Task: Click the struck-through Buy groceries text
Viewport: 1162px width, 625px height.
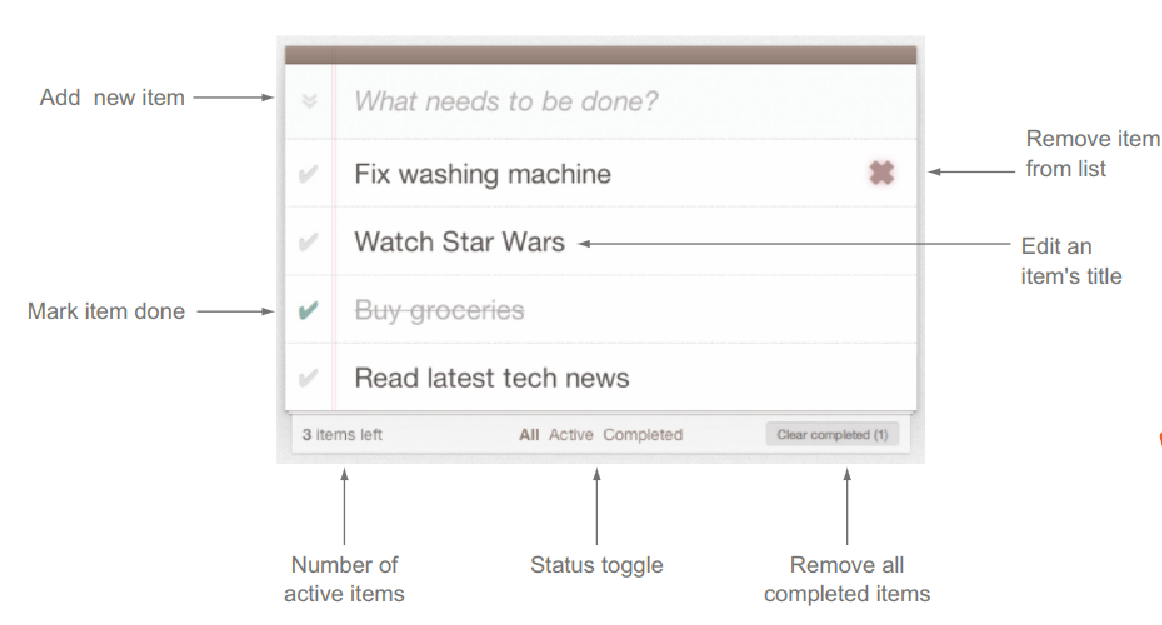Action: pos(439,310)
